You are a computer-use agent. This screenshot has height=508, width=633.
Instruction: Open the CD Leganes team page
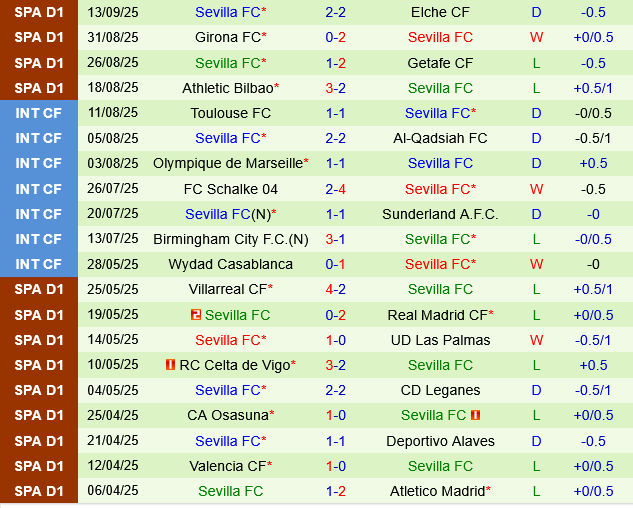tap(440, 390)
